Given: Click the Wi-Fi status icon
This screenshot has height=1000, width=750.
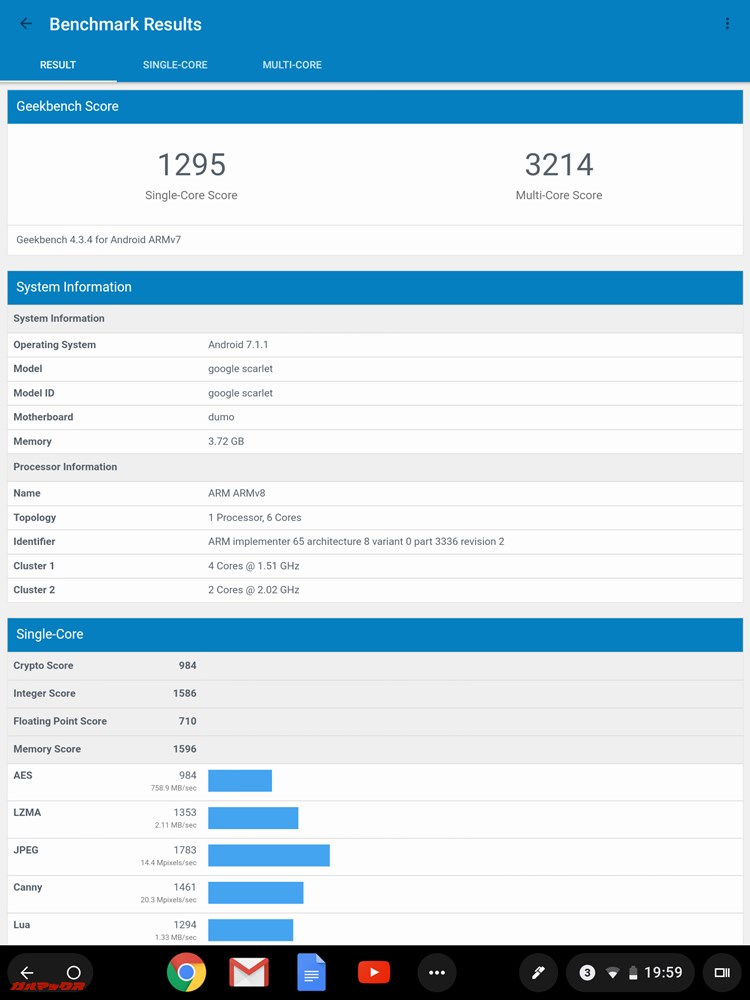Looking at the screenshot, I should click(612, 973).
